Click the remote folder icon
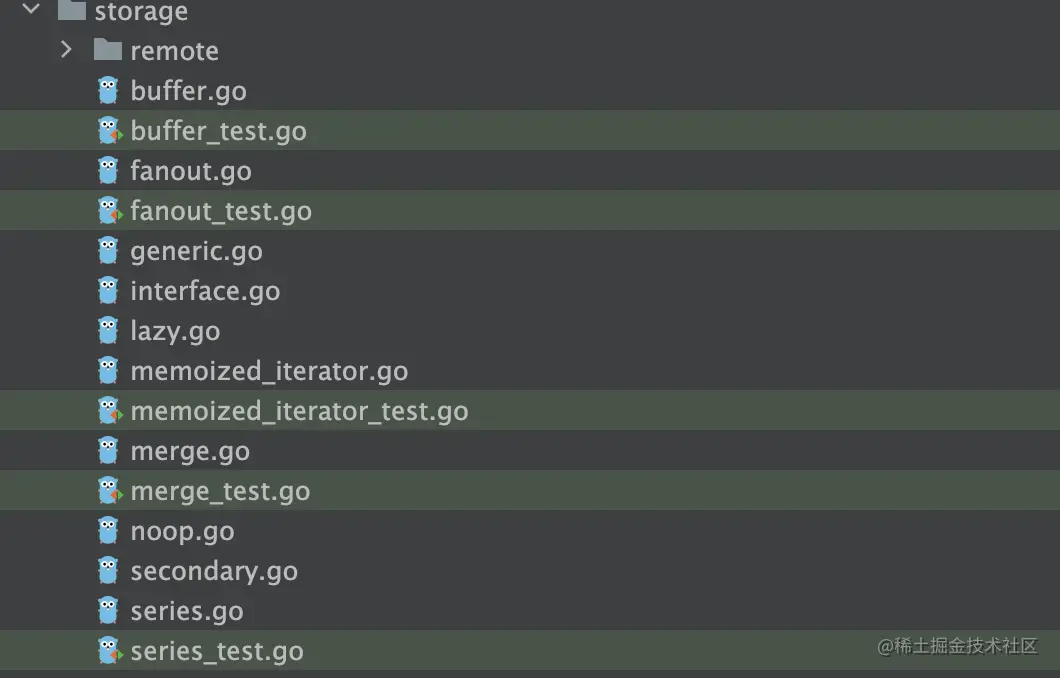This screenshot has height=678, width=1060. point(108,49)
